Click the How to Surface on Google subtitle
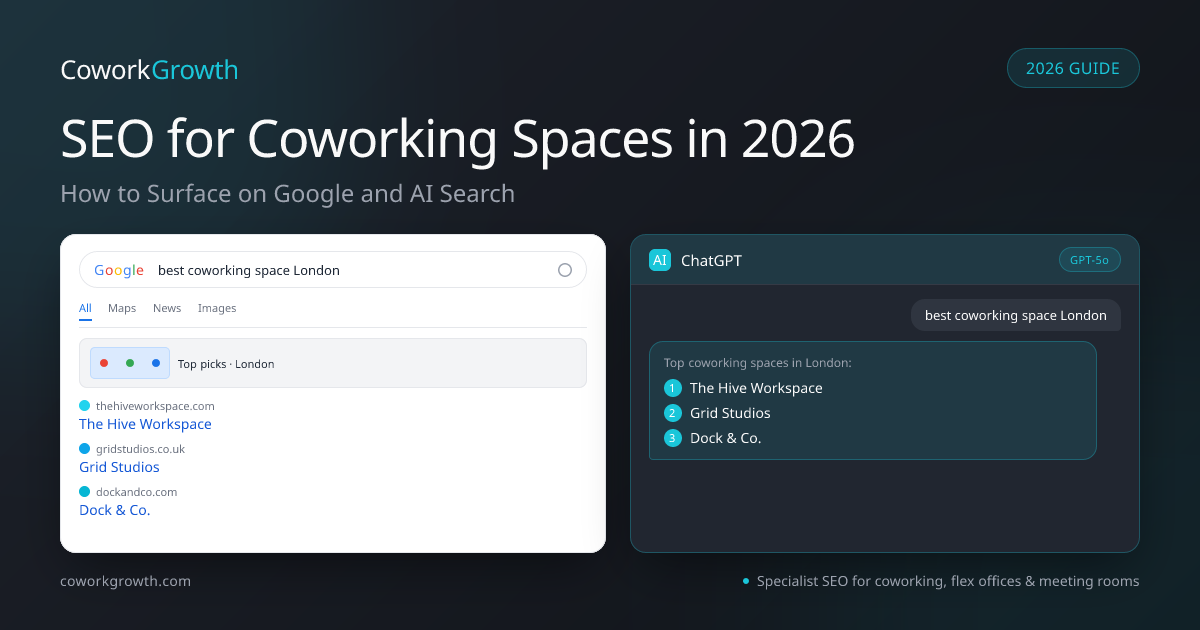 click(288, 193)
